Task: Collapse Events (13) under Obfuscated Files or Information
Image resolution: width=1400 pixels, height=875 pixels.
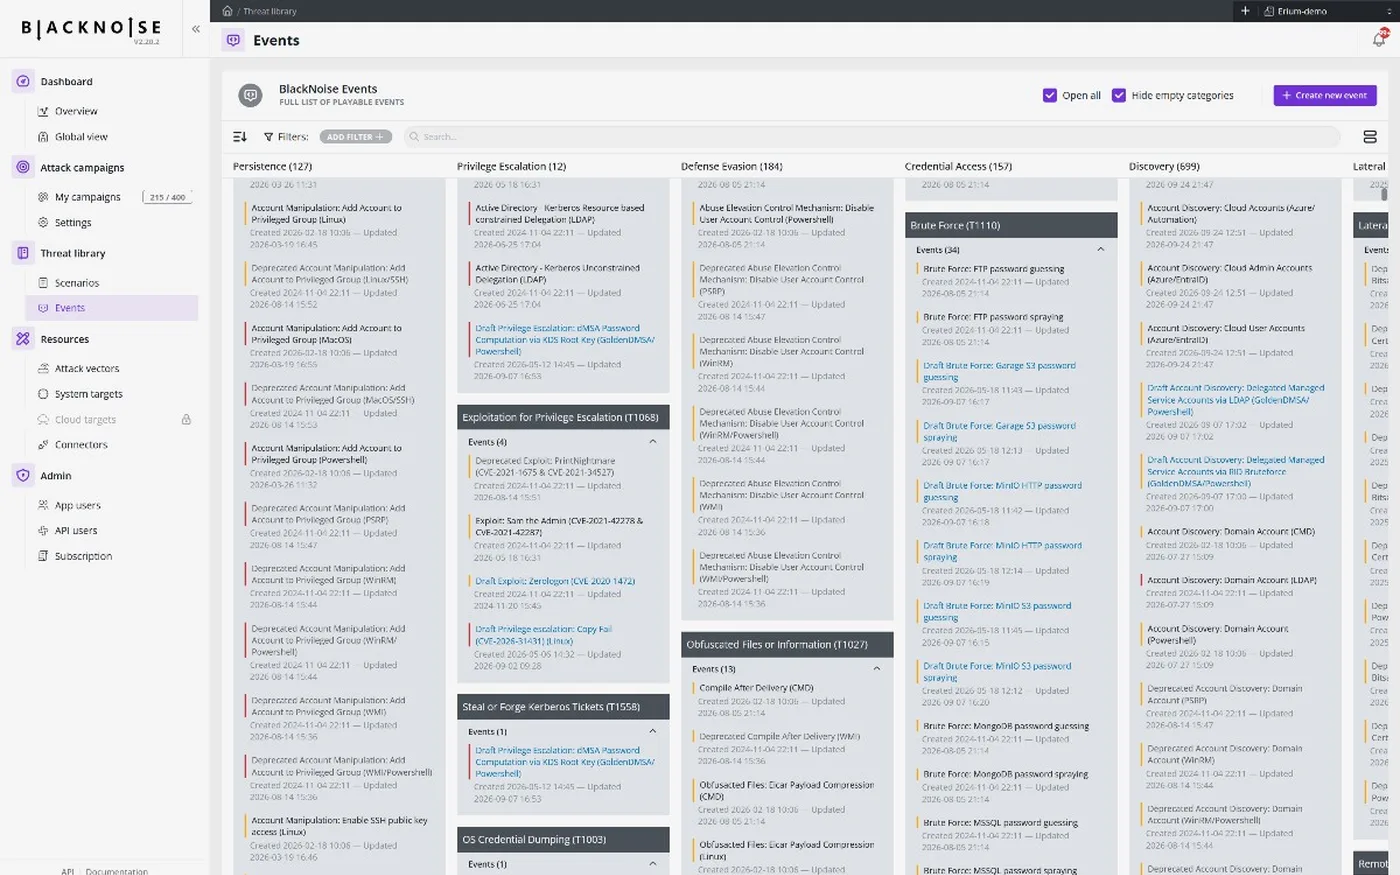Action: tap(877, 669)
